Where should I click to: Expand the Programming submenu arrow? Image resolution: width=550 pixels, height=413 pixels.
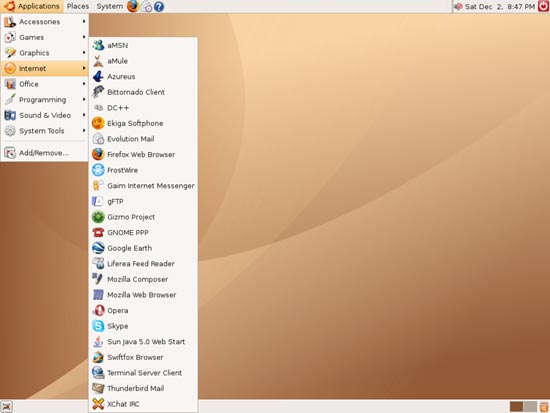tap(84, 99)
